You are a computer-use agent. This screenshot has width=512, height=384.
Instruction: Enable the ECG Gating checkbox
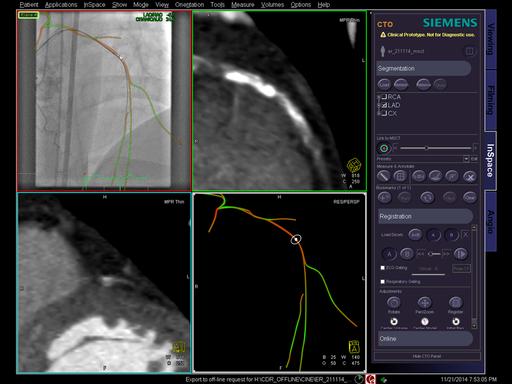[383, 268]
